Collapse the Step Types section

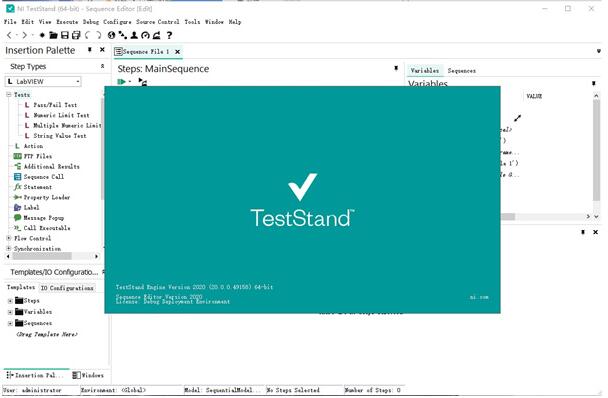(x=102, y=66)
